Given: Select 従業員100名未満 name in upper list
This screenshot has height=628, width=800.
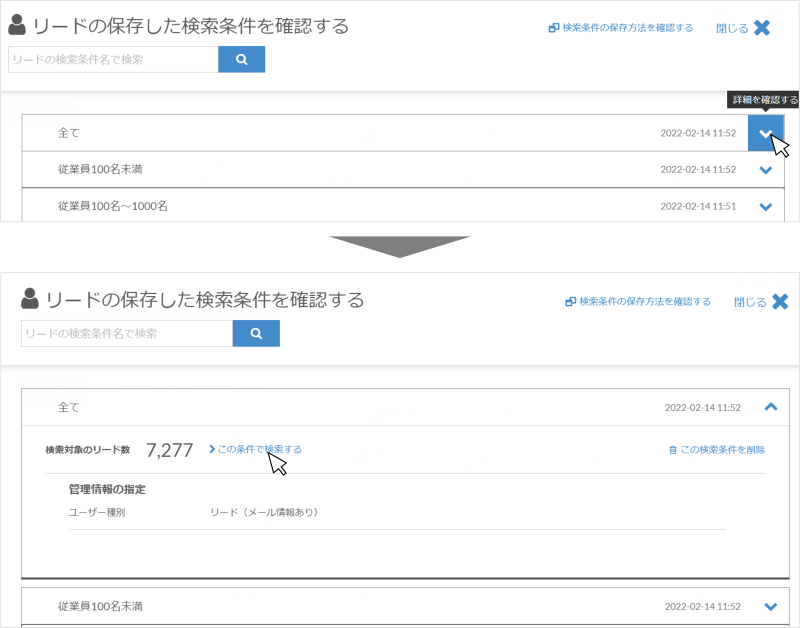Looking at the screenshot, I should 100,169.
